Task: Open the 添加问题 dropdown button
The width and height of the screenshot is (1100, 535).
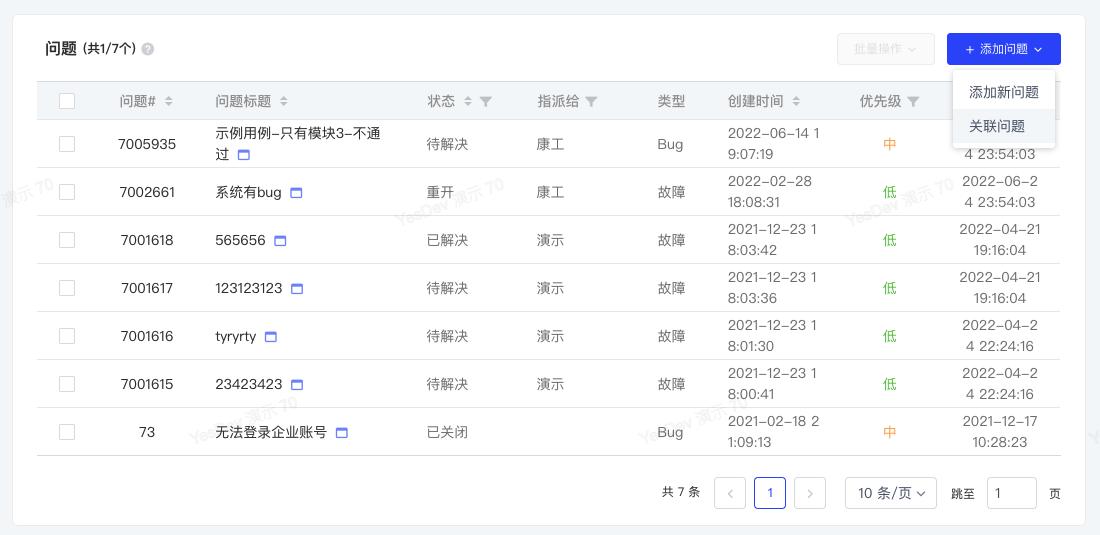Action: [1003, 49]
